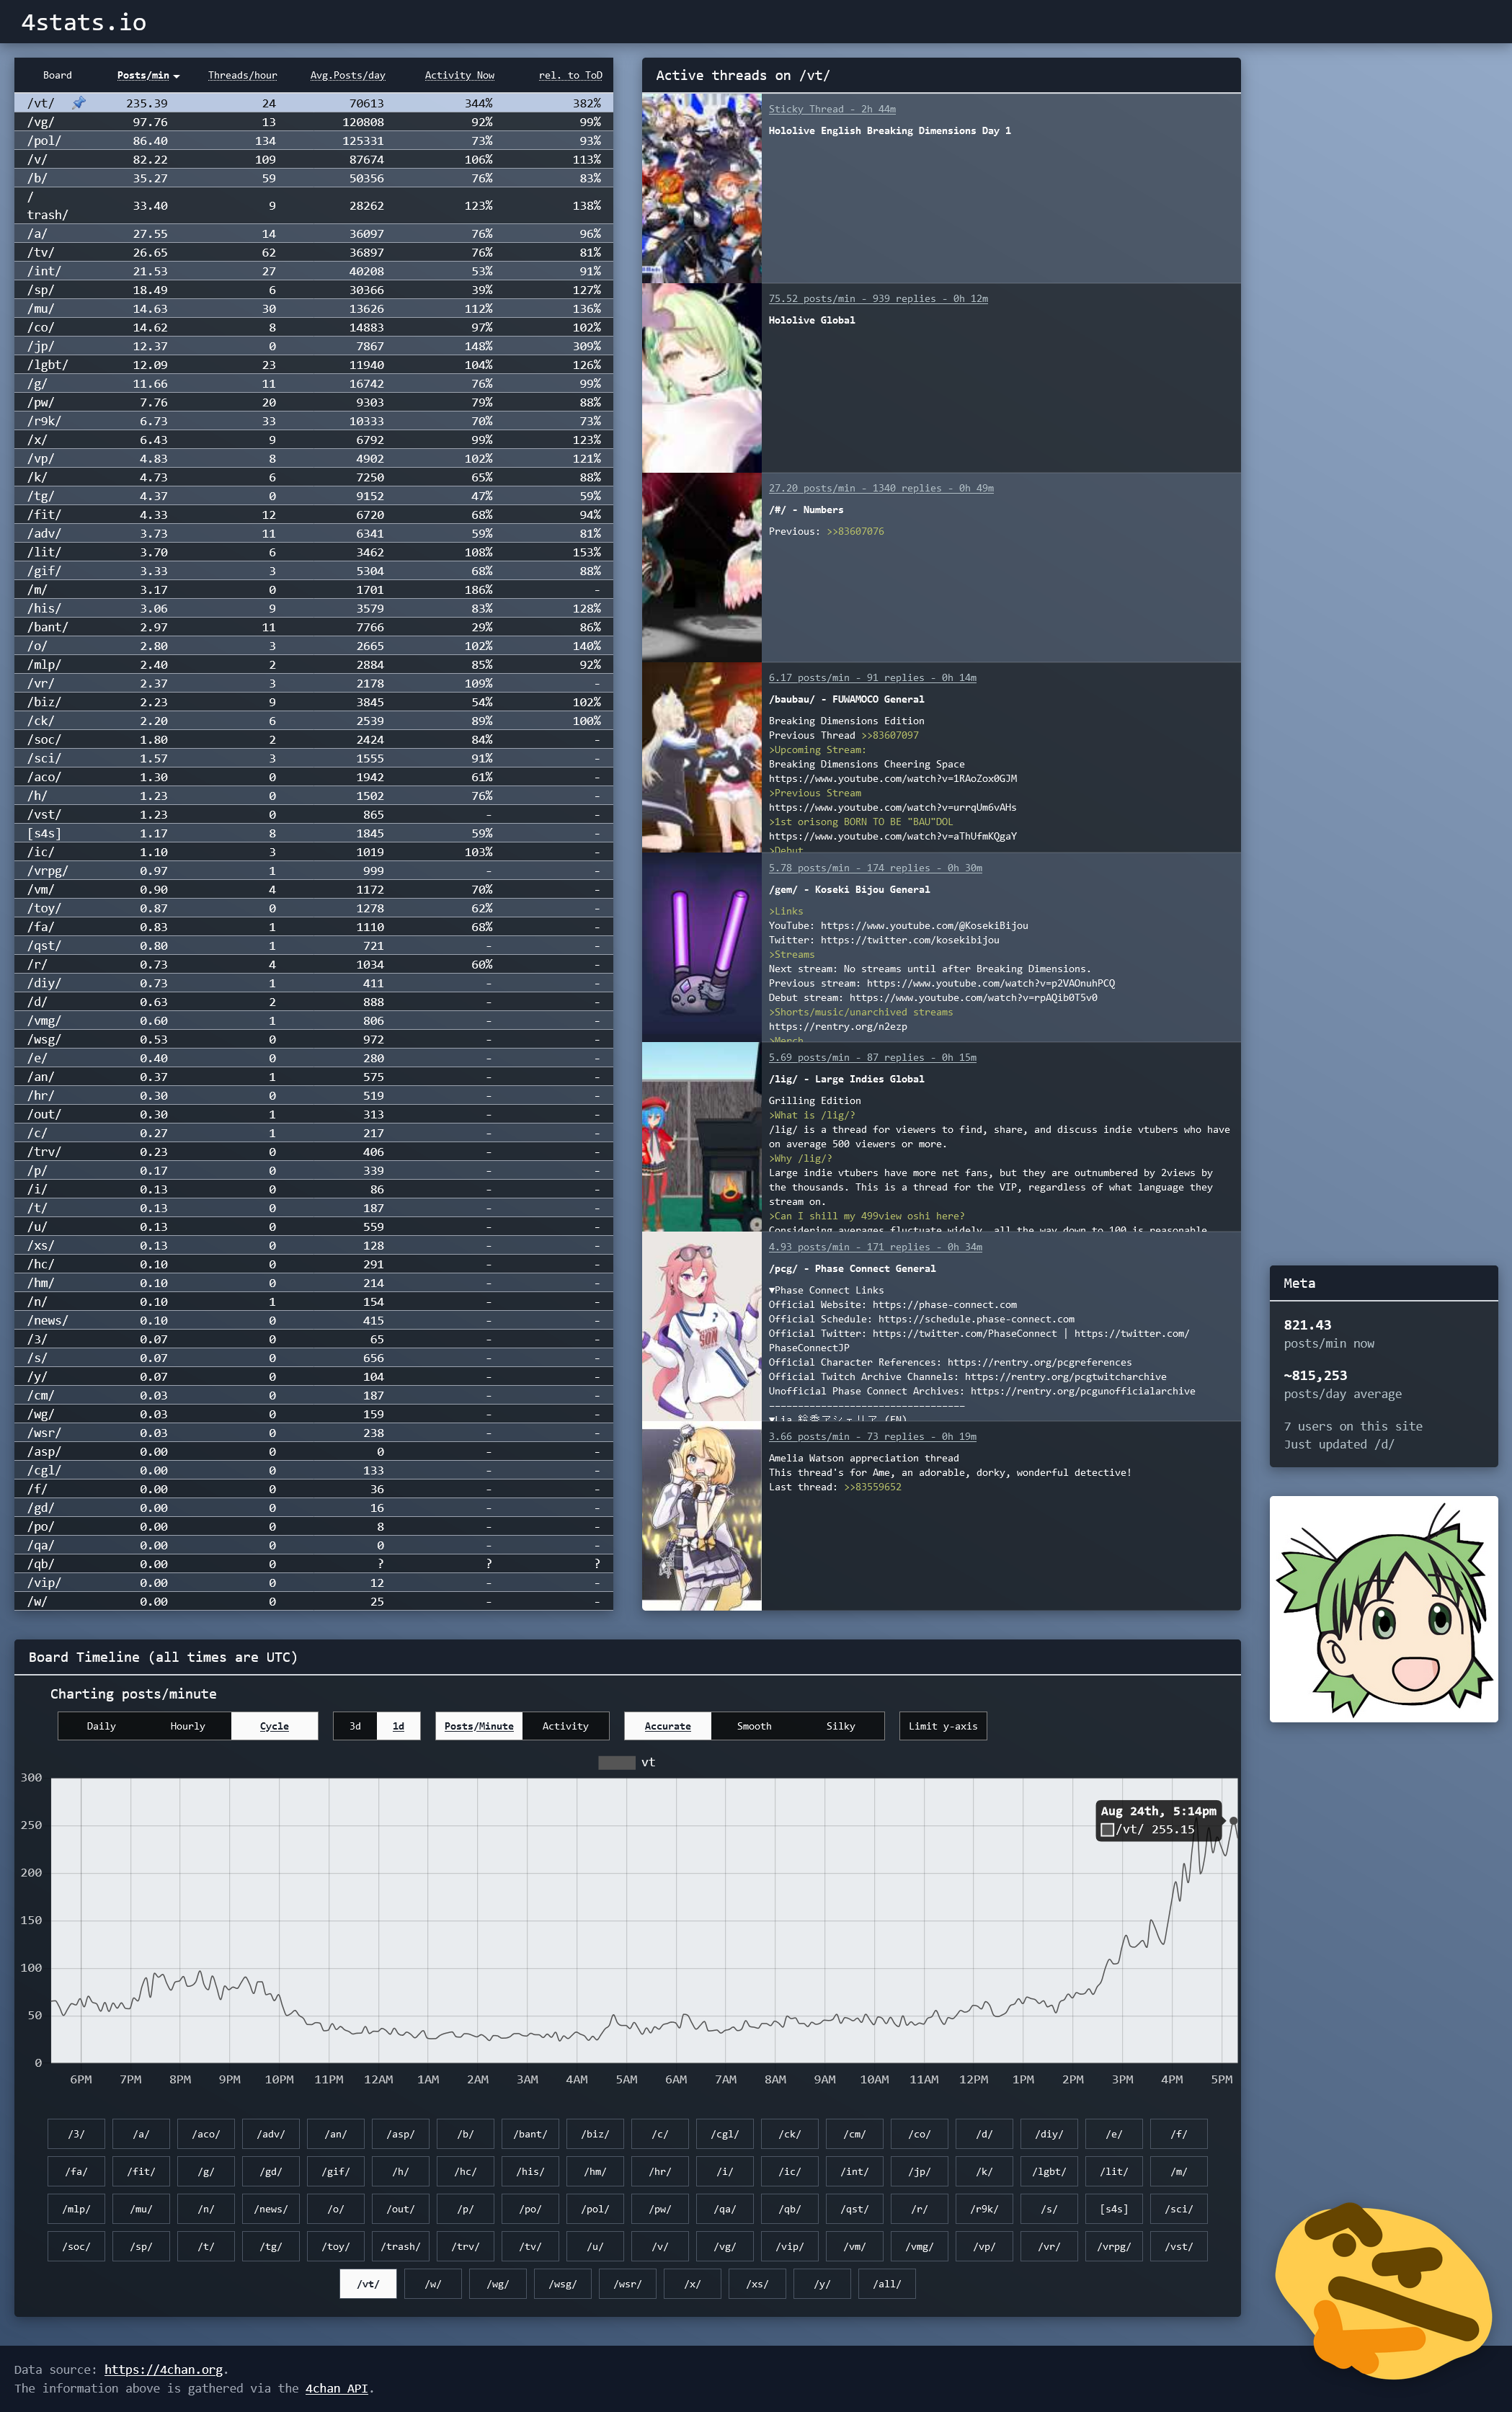Click the vt legend color swatch
1512x2412 pixels.
(x=616, y=1762)
